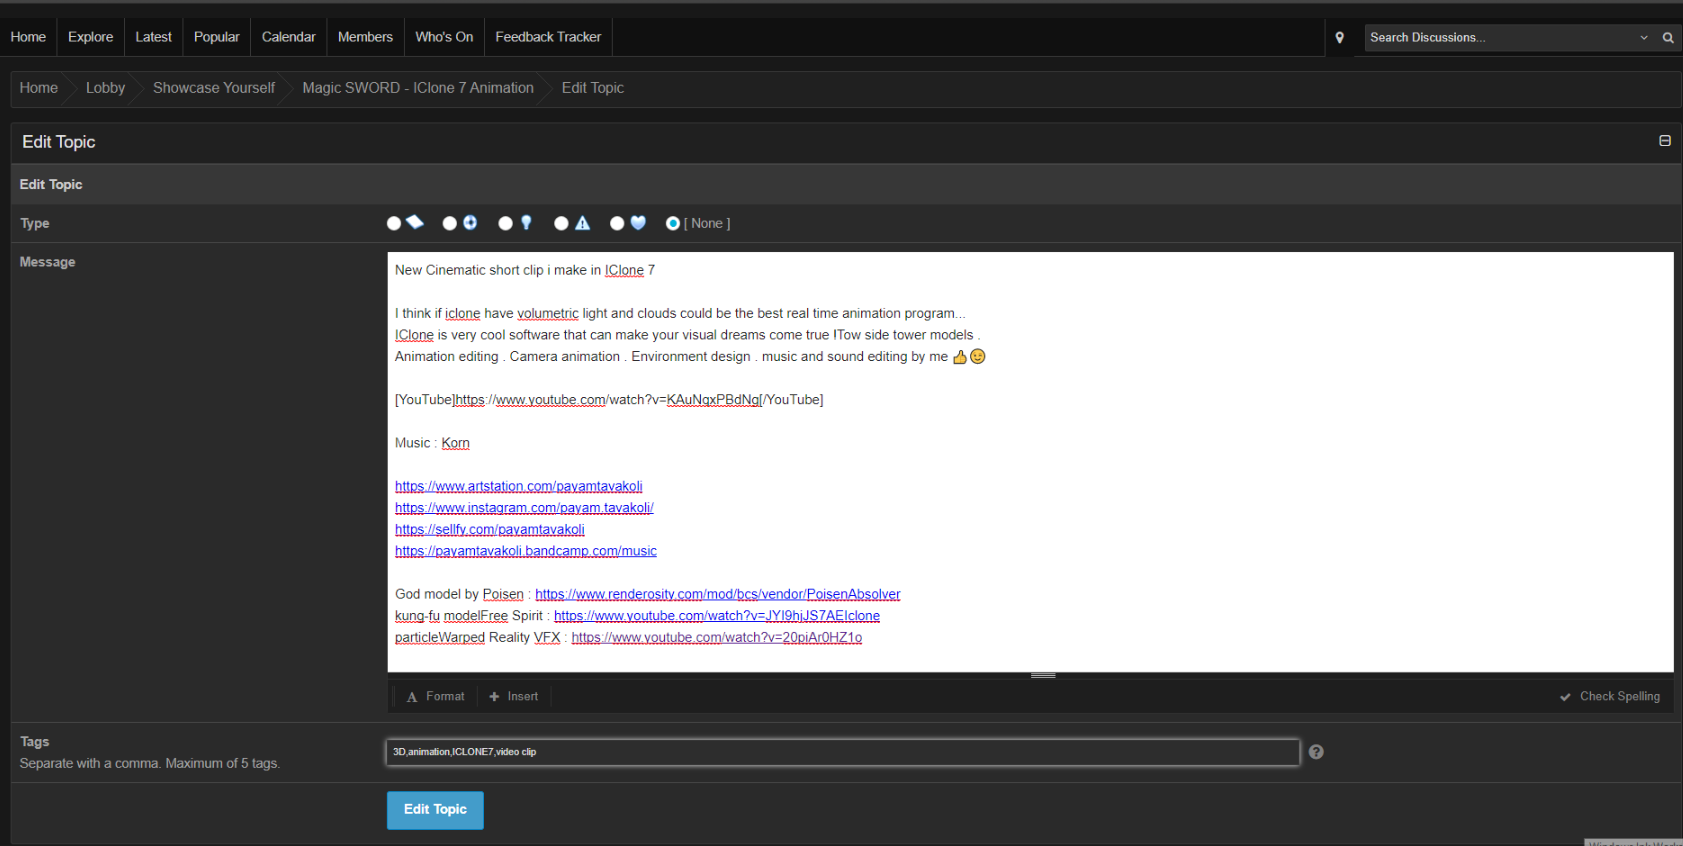Image resolution: width=1683 pixels, height=846 pixels.
Task: Click the tags help question mark icon
Action: coord(1316,752)
